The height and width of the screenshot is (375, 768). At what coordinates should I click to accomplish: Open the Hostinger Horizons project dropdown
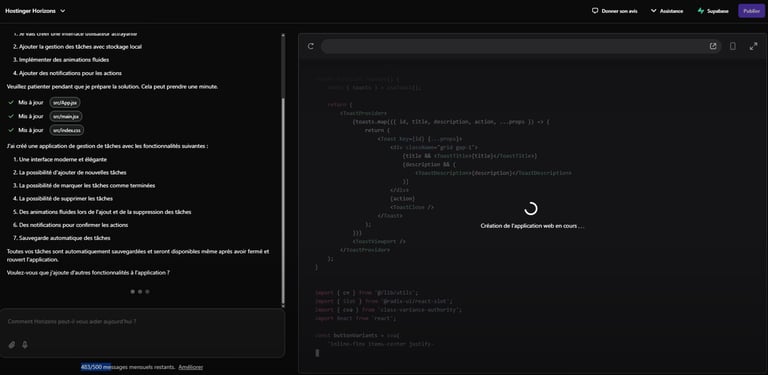(x=35, y=11)
